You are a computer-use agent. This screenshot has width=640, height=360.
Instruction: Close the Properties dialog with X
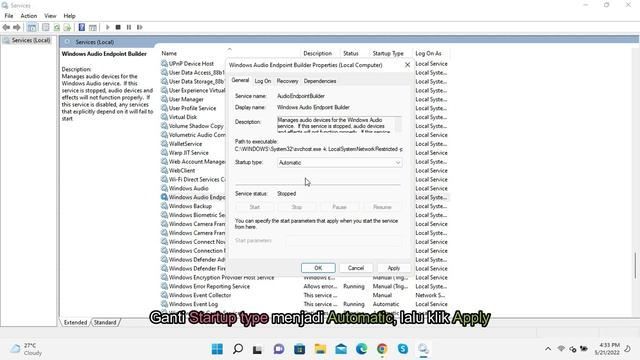click(x=407, y=65)
